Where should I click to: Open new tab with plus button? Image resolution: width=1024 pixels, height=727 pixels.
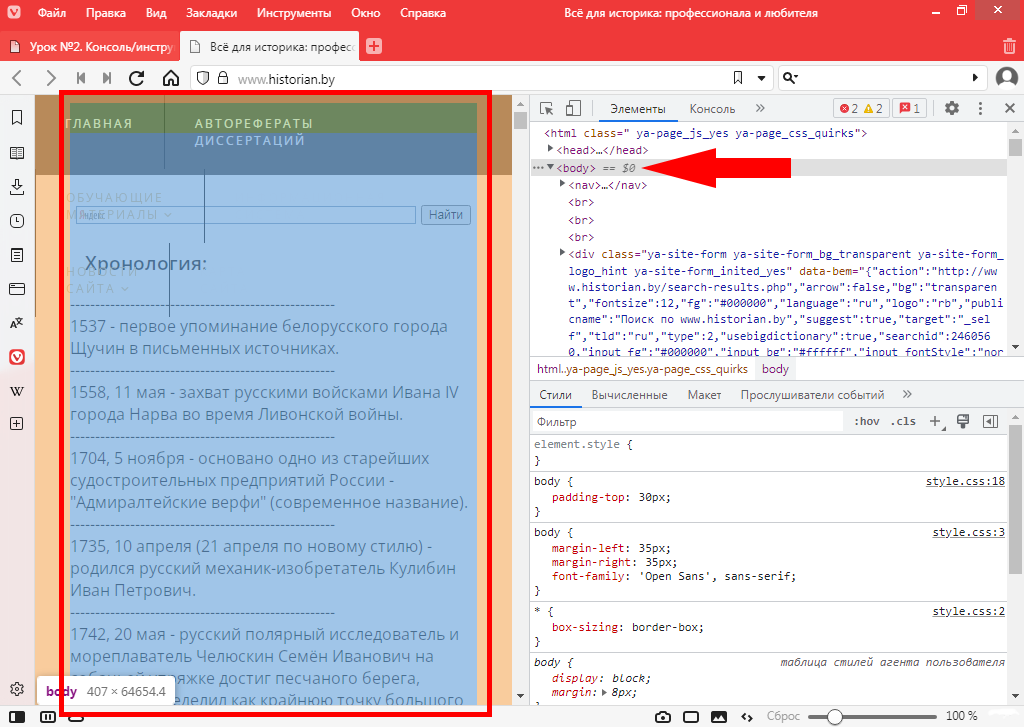[374, 46]
